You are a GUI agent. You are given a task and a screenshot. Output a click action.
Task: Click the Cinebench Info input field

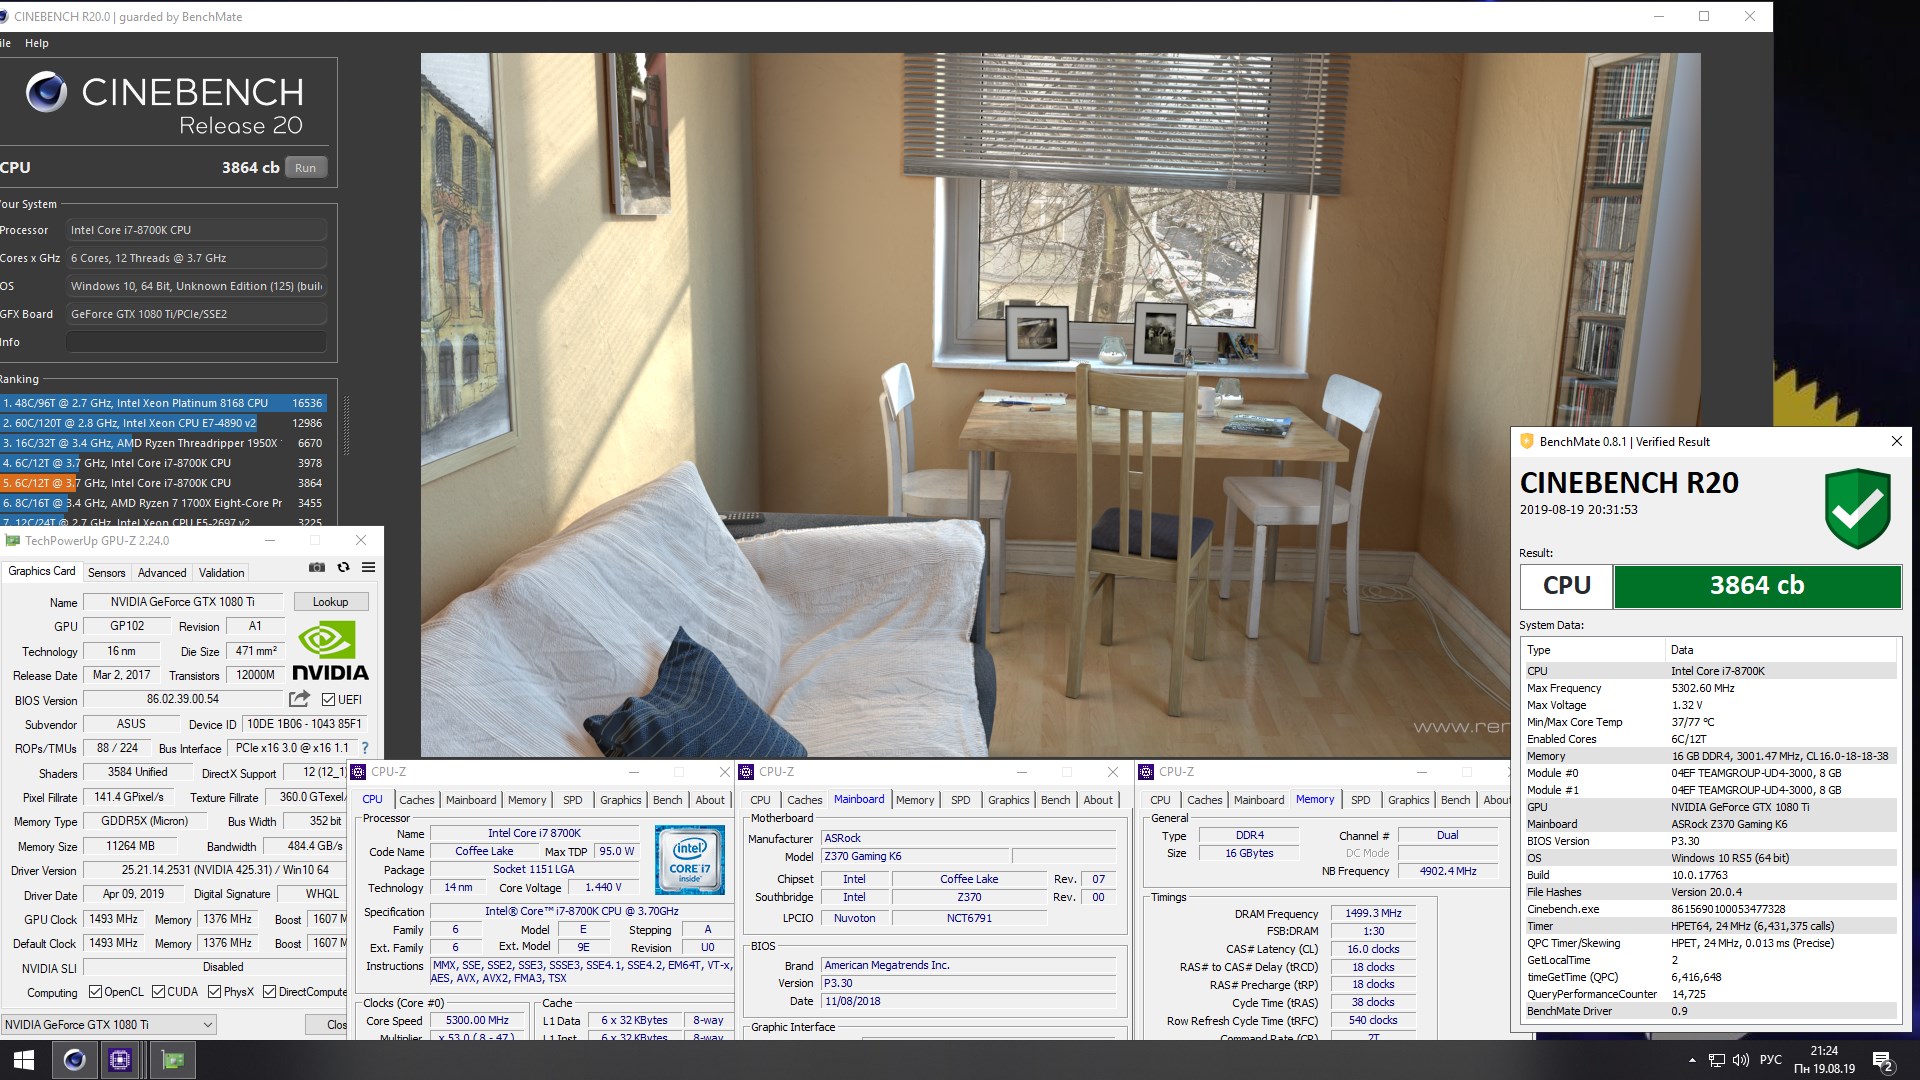tap(196, 342)
